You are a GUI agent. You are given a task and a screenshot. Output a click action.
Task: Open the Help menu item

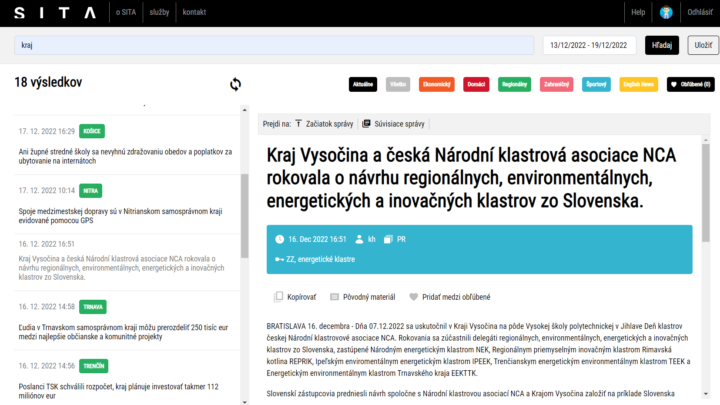coord(638,12)
